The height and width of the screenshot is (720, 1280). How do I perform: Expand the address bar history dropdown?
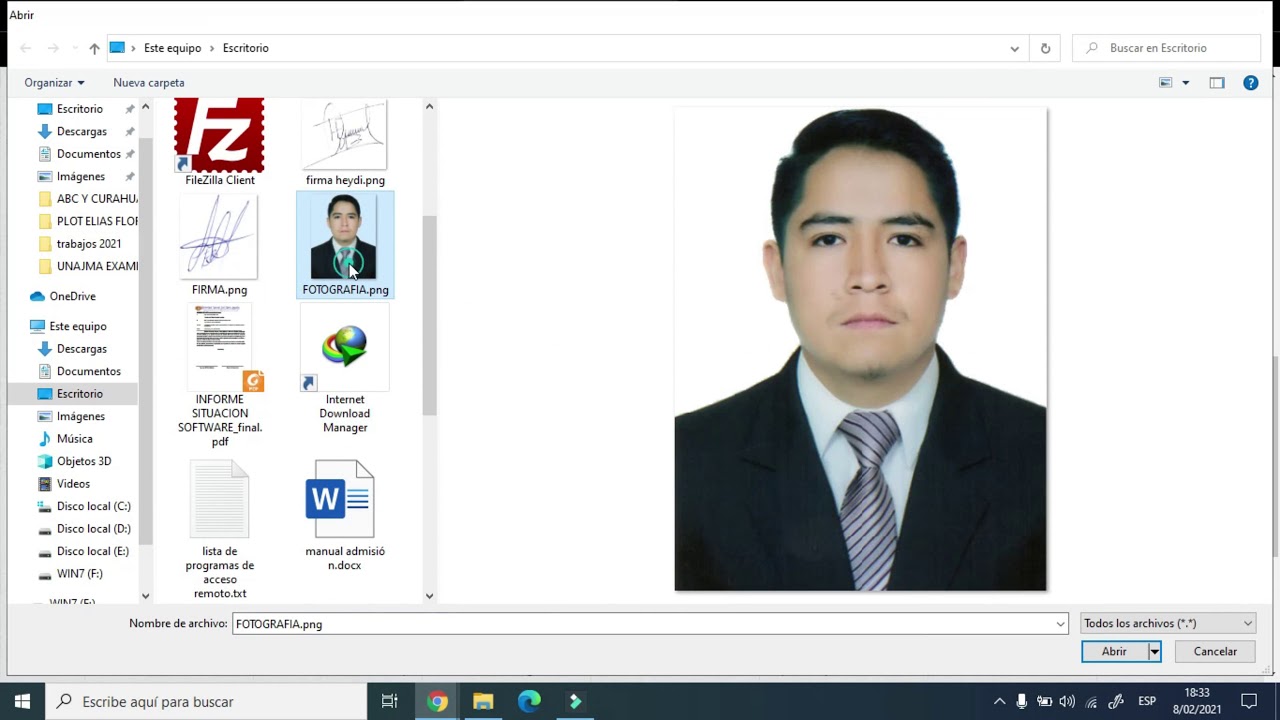(x=1014, y=48)
